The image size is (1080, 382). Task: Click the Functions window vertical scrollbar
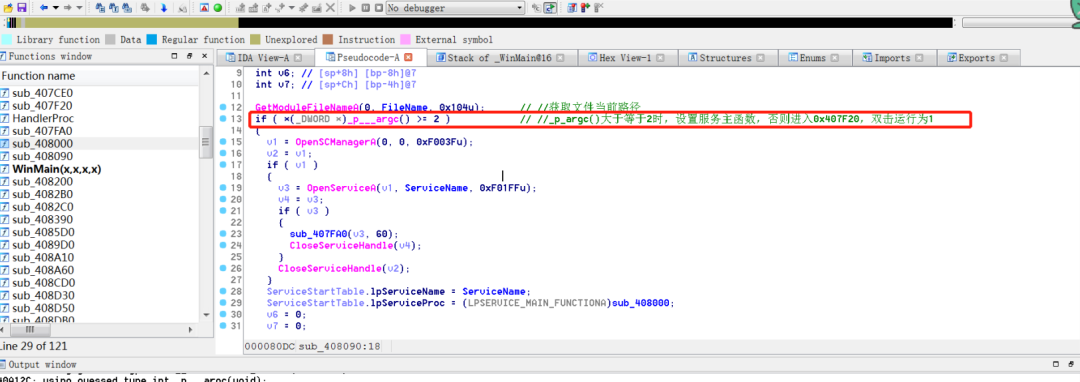click(205, 193)
